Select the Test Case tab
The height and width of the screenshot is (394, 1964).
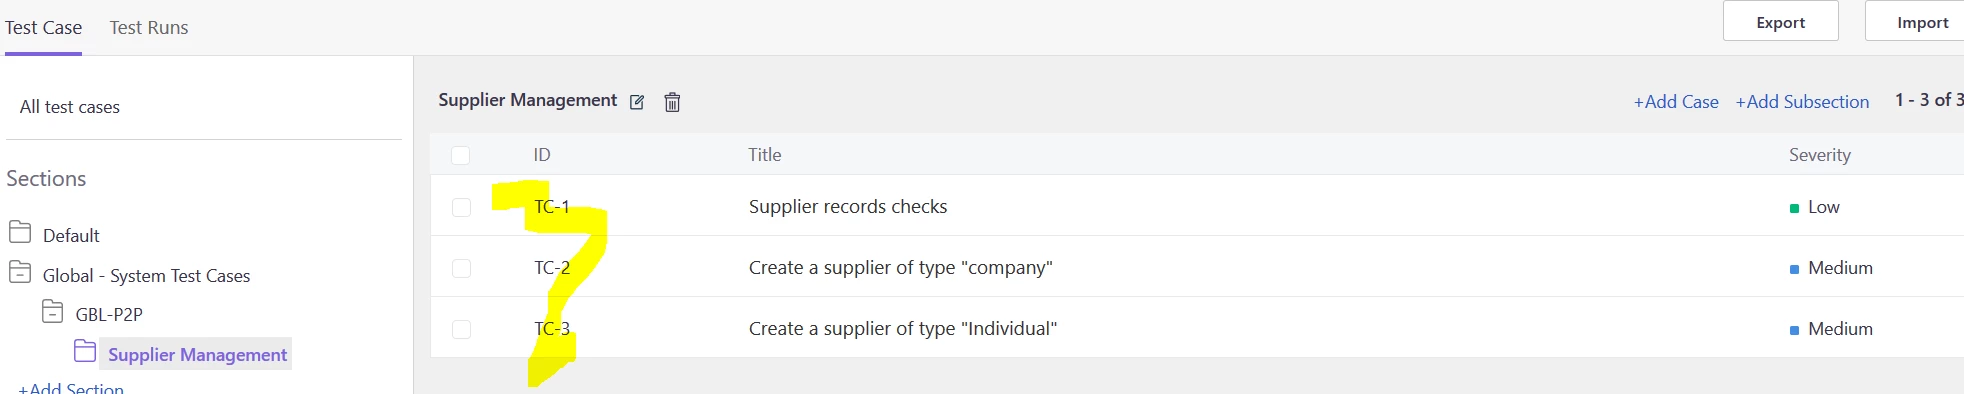point(43,28)
